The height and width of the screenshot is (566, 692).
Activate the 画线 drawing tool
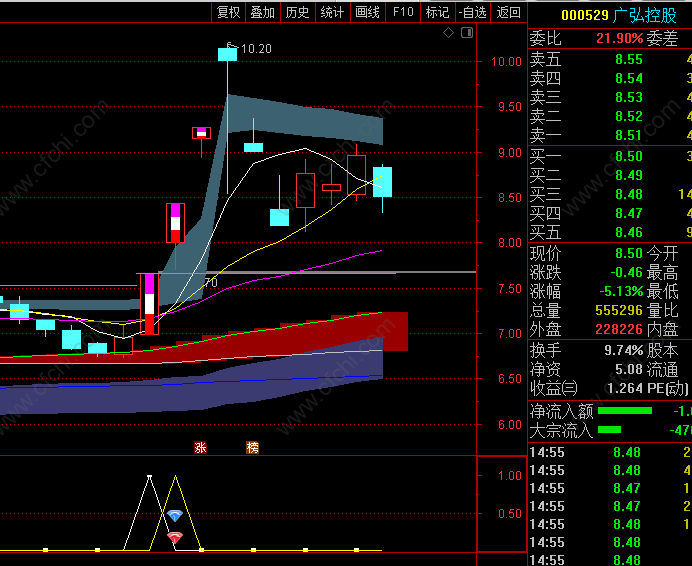[367, 12]
